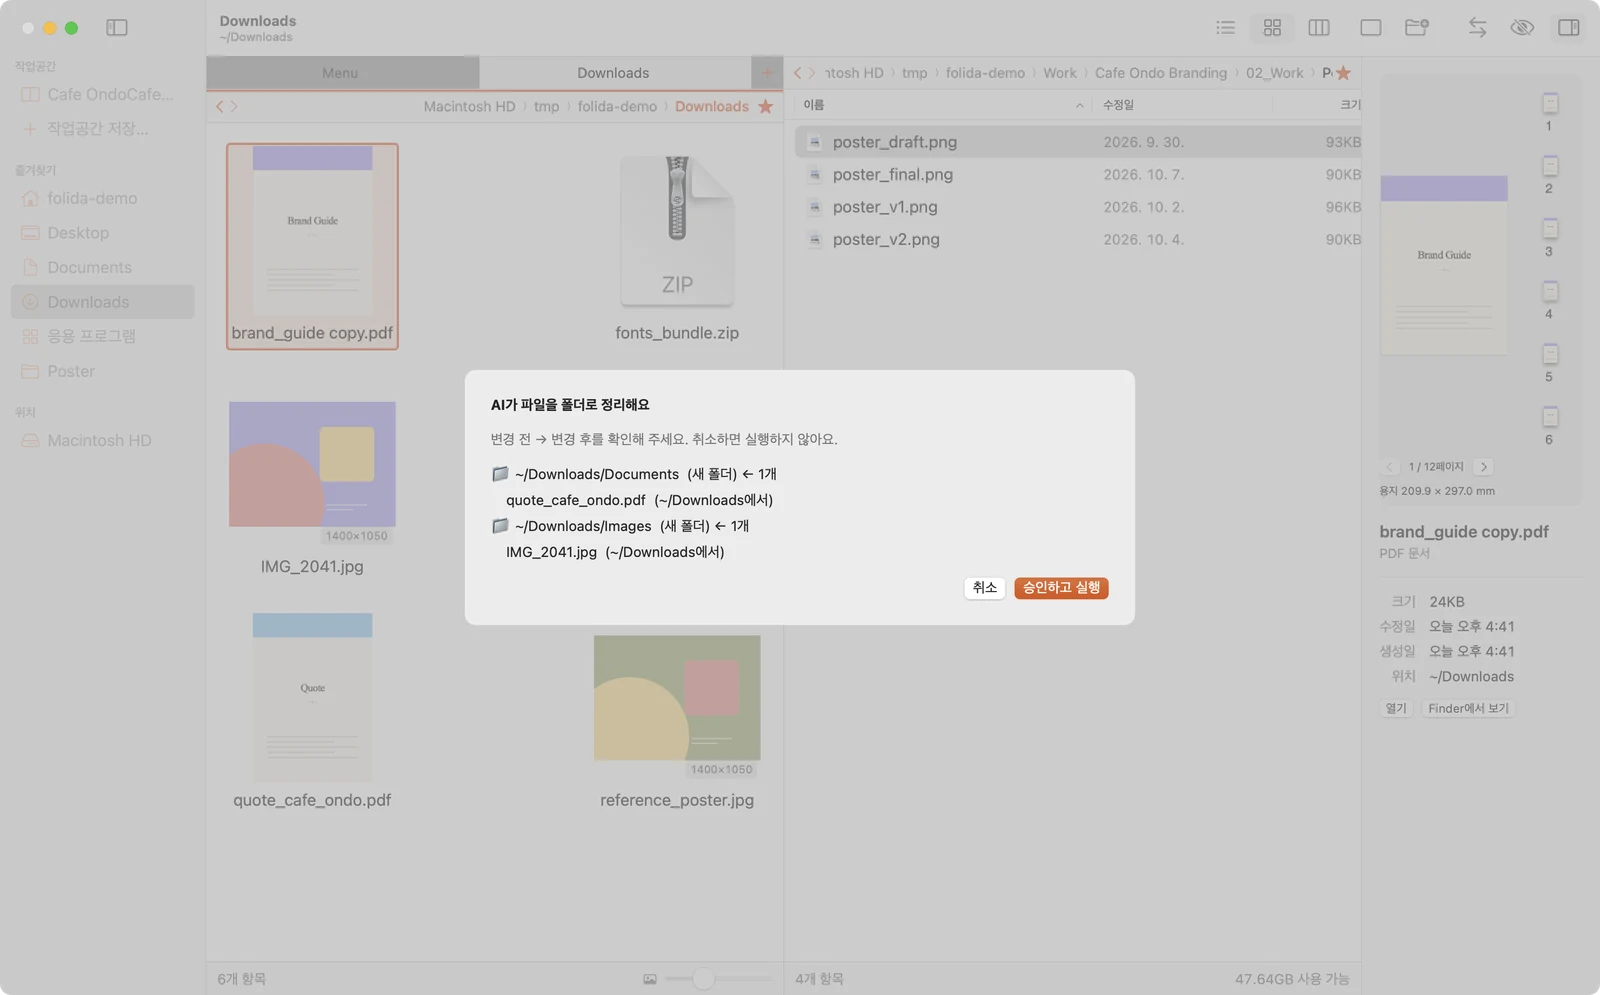The image size is (1600, 995).
Task: Open Desktop in the sidebar
Action: coord(102,233)
